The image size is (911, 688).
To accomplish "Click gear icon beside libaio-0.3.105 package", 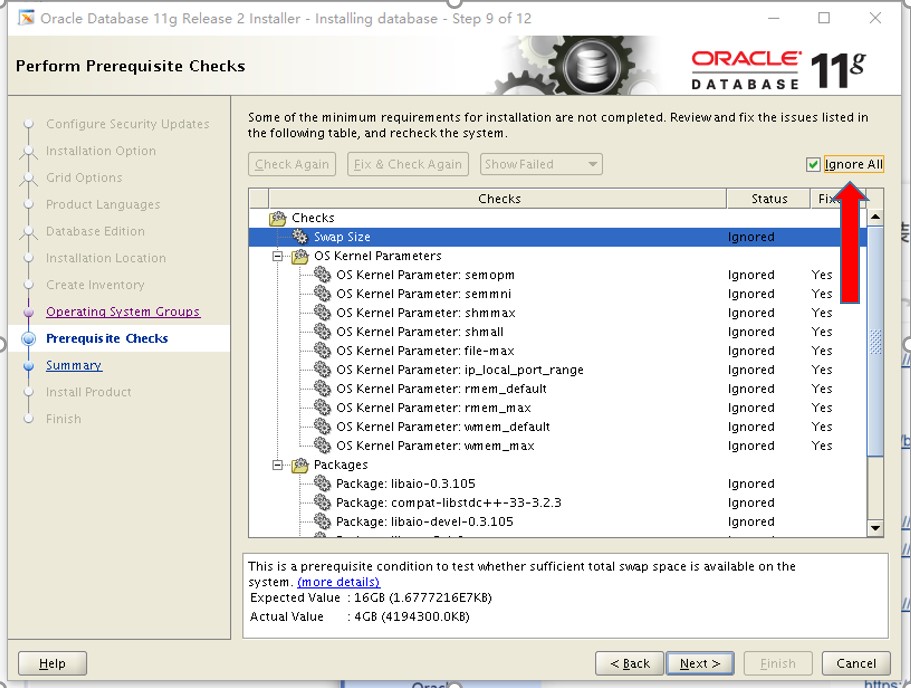I will tap(322, 483).
